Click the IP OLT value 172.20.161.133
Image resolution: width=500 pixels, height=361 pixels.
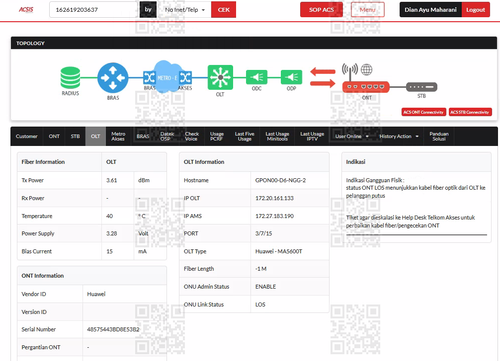(x=274, y=198)
